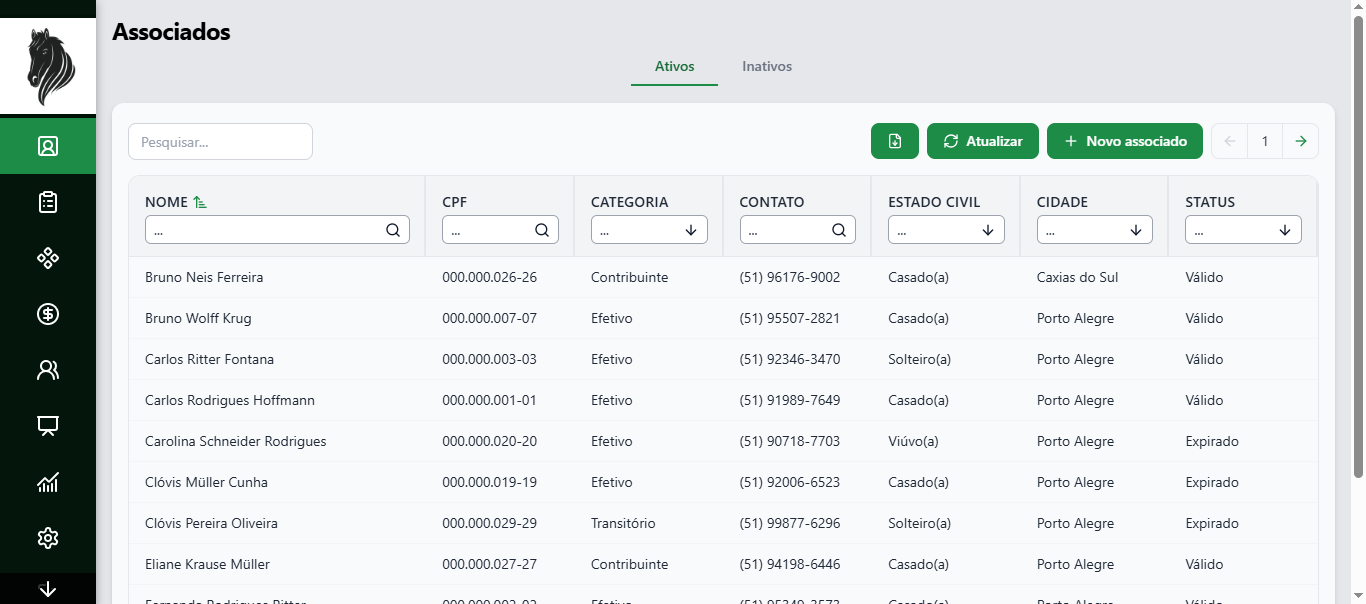Image resolution: width=1366 pixels, height=604 pixels.
Task: Click the Novo associado button
Action: point(1125,141)
